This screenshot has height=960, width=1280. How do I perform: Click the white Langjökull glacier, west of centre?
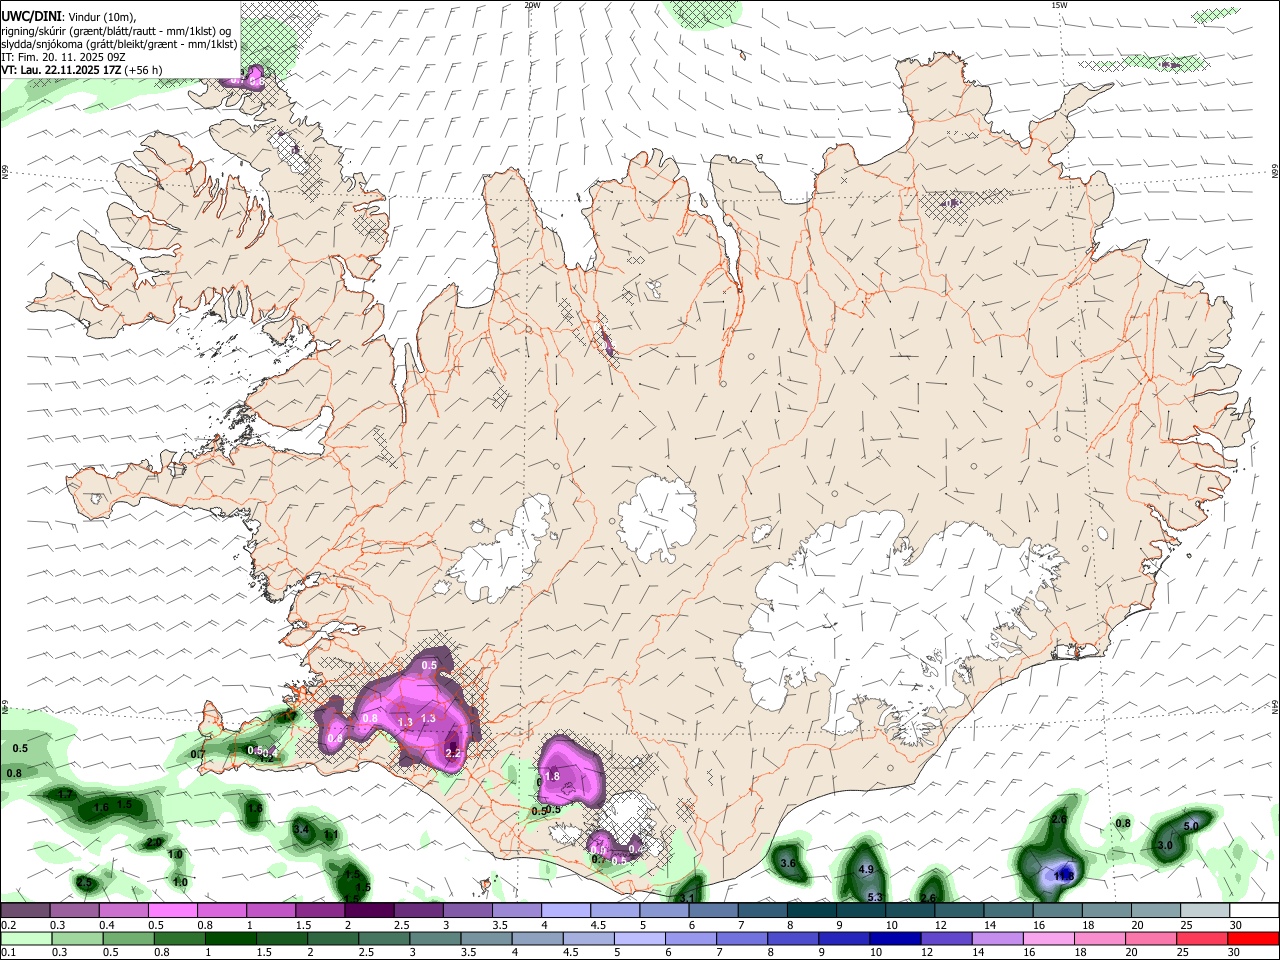[500, 548]
